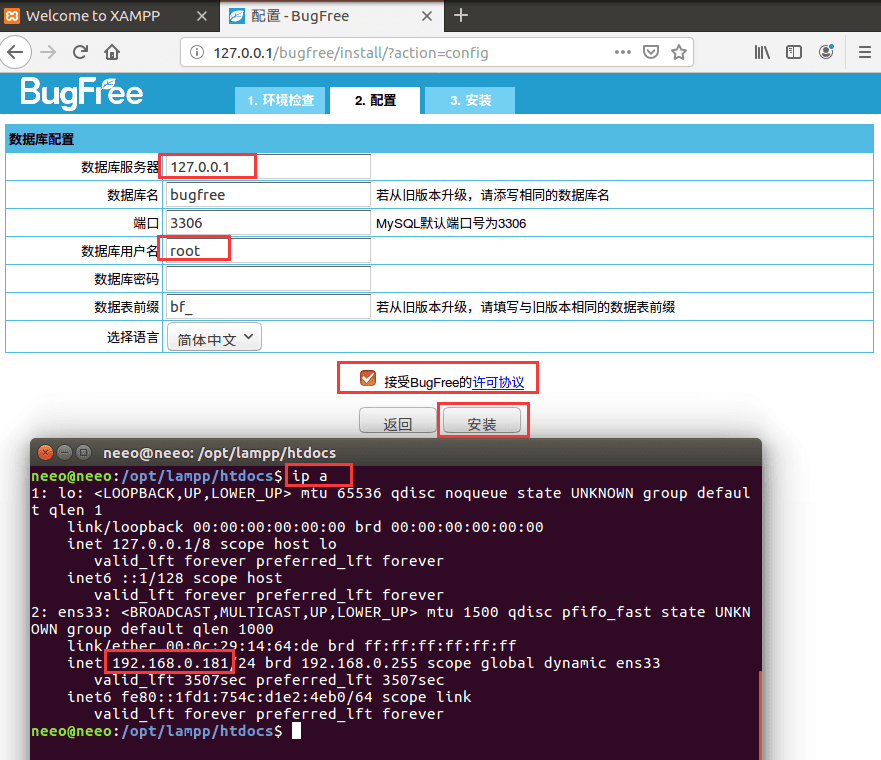Click the 数据表前缀 upgrade hint text

pos(525,307)
